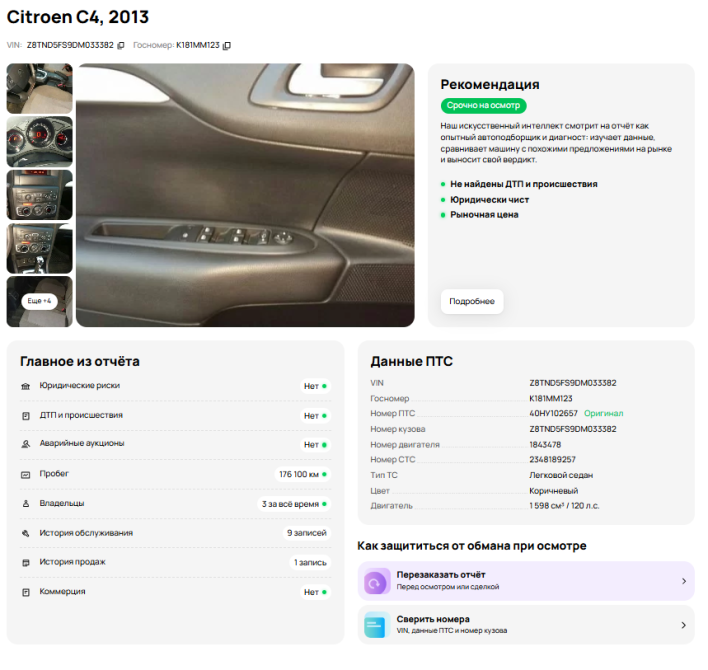Click the Citroen C4, 2013 title
The width and height of the screenshot is (708, 670).
pyautogui.click(x=78, y=17)
